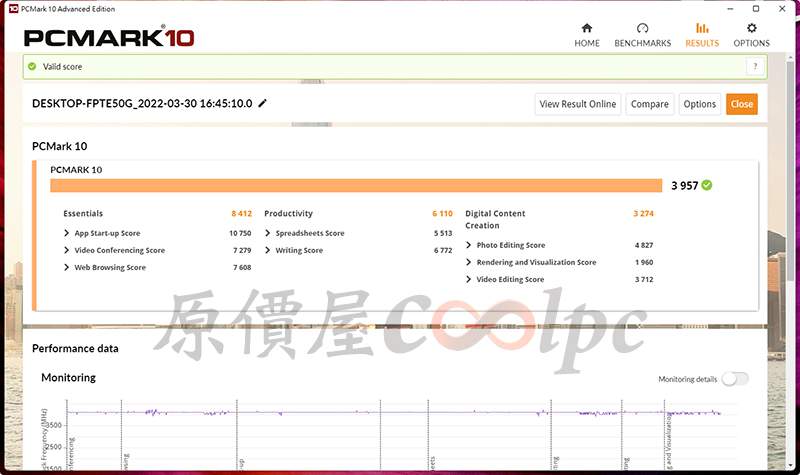Click Photo Editing value 4 827
Viewport: 800px width, 475px height.
[644, 245]
